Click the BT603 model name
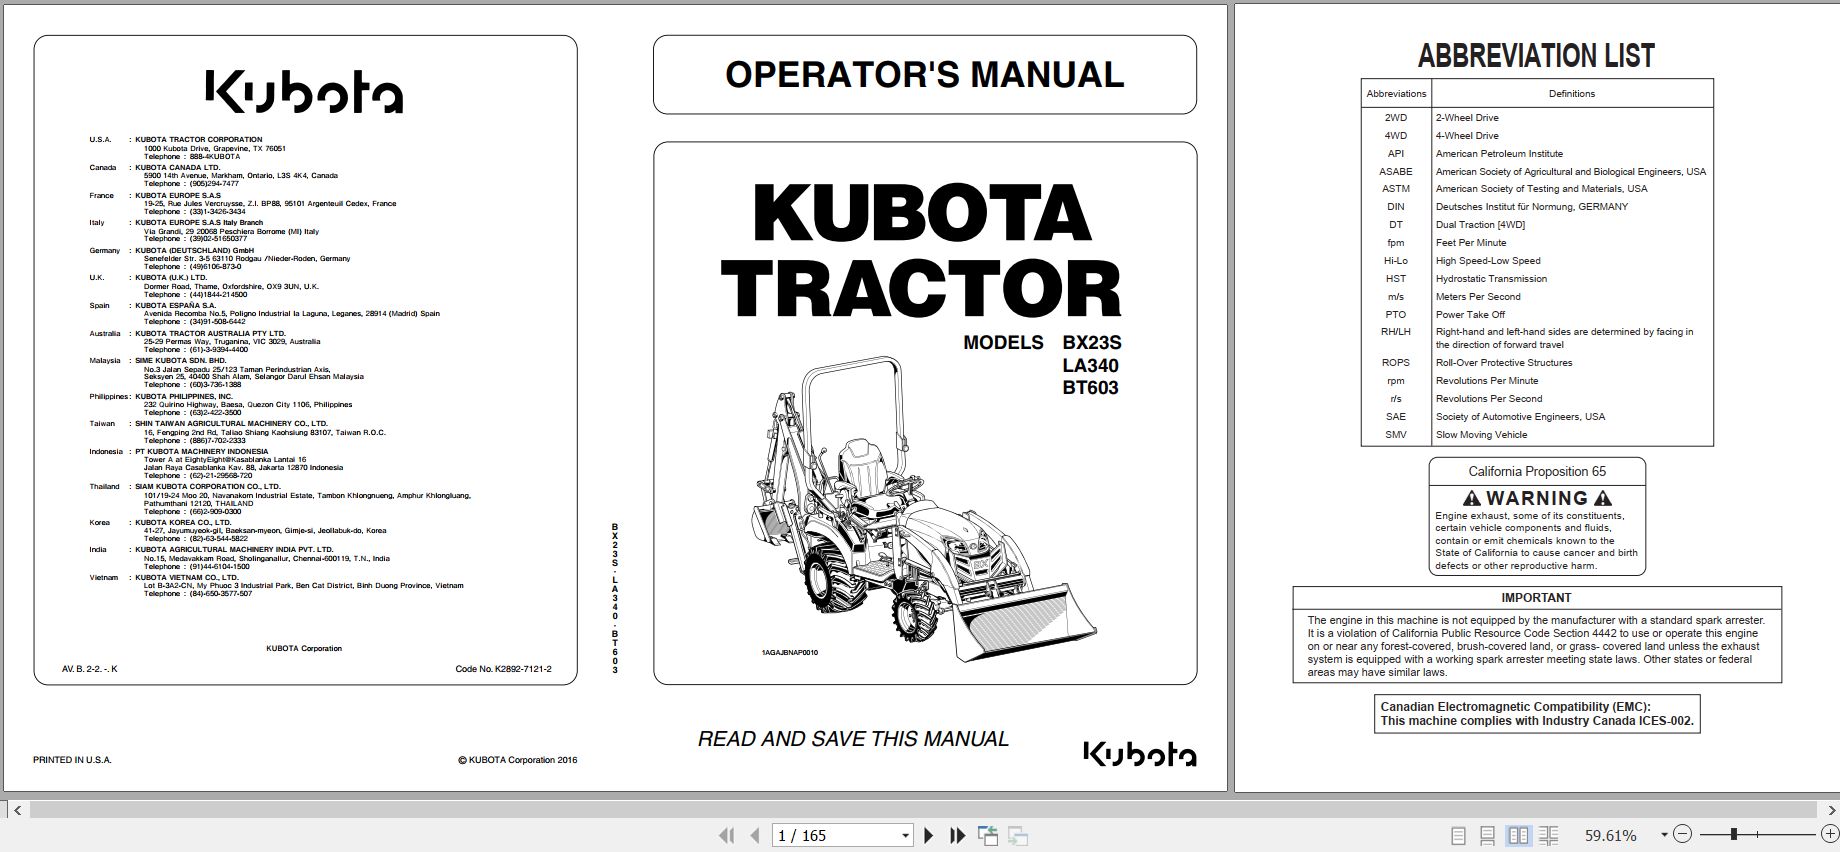The width and height of the screenshot is (1840, 852). pyautogui.click(x=1090, y=388)
